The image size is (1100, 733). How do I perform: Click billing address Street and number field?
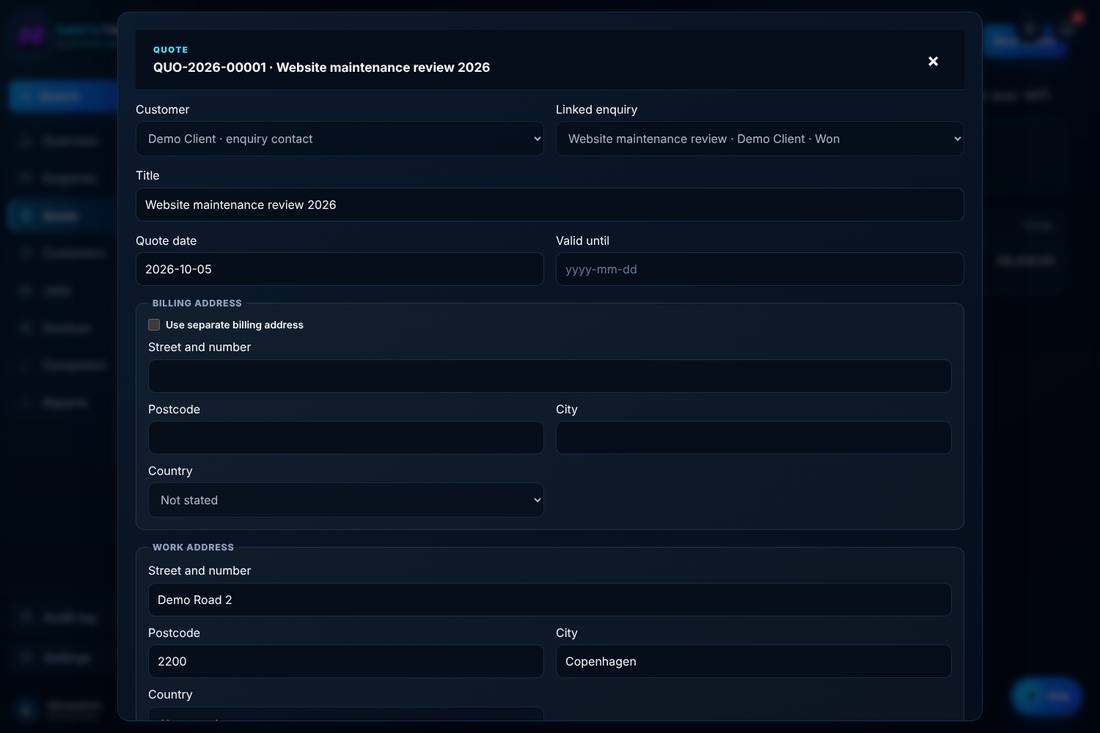(x=549, y=376)
